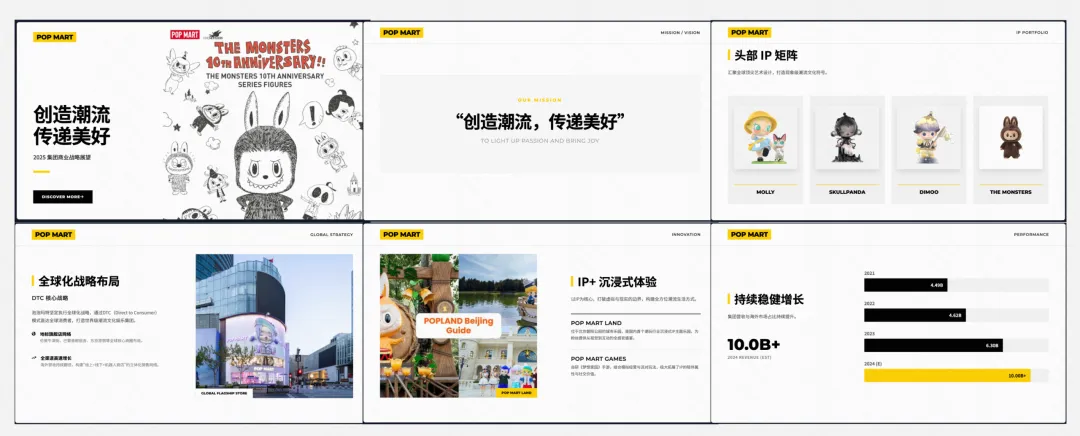Click the black 2022 revenue bar
The width and height of the screenshot is (1080, 436).
coord(915,315)
